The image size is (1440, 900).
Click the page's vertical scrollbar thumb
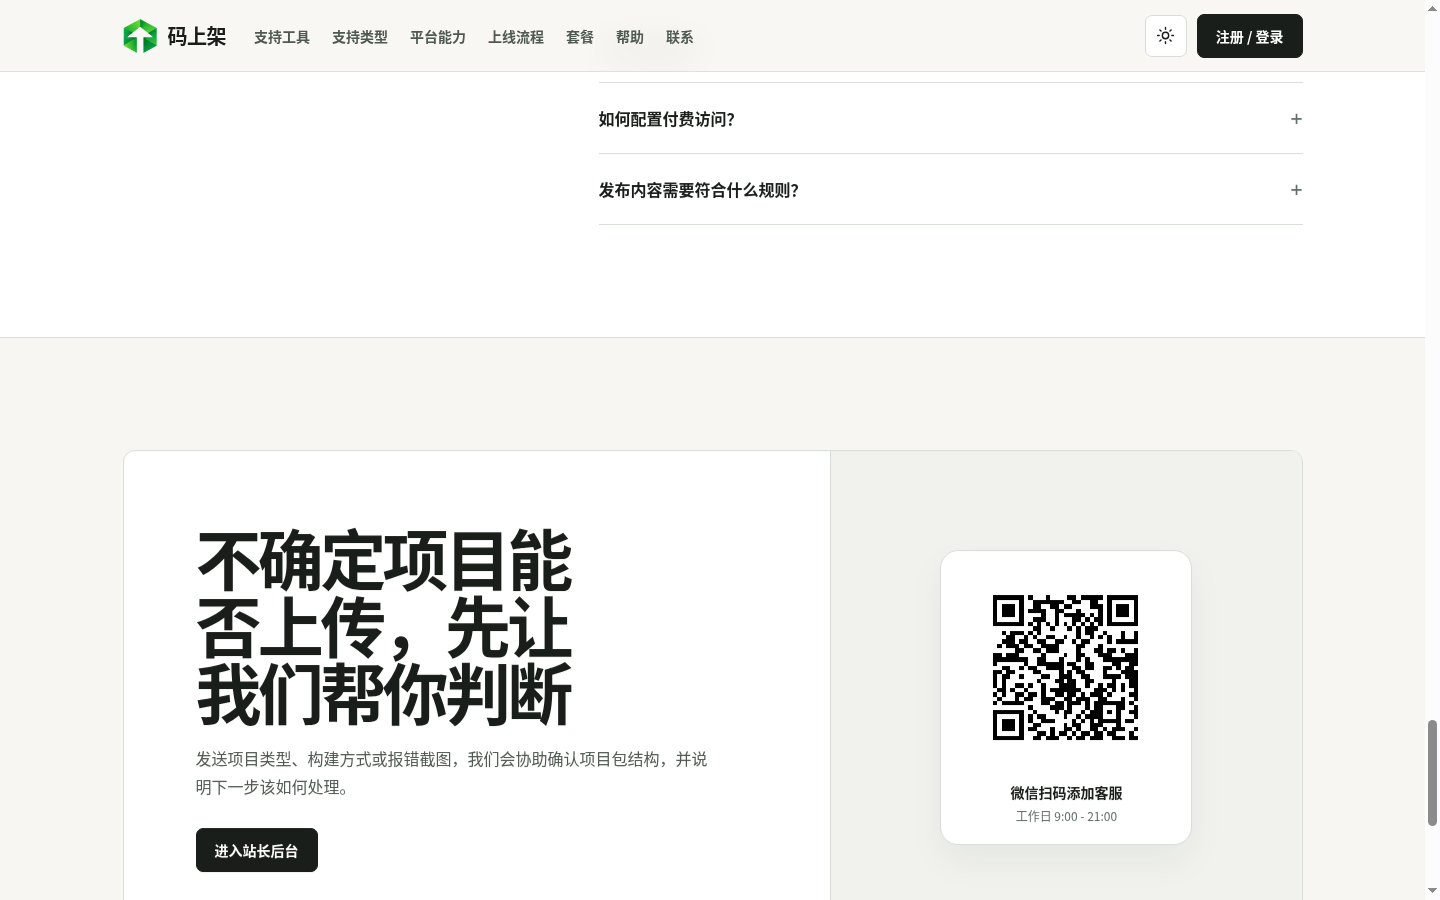[x=1432, y=772]
